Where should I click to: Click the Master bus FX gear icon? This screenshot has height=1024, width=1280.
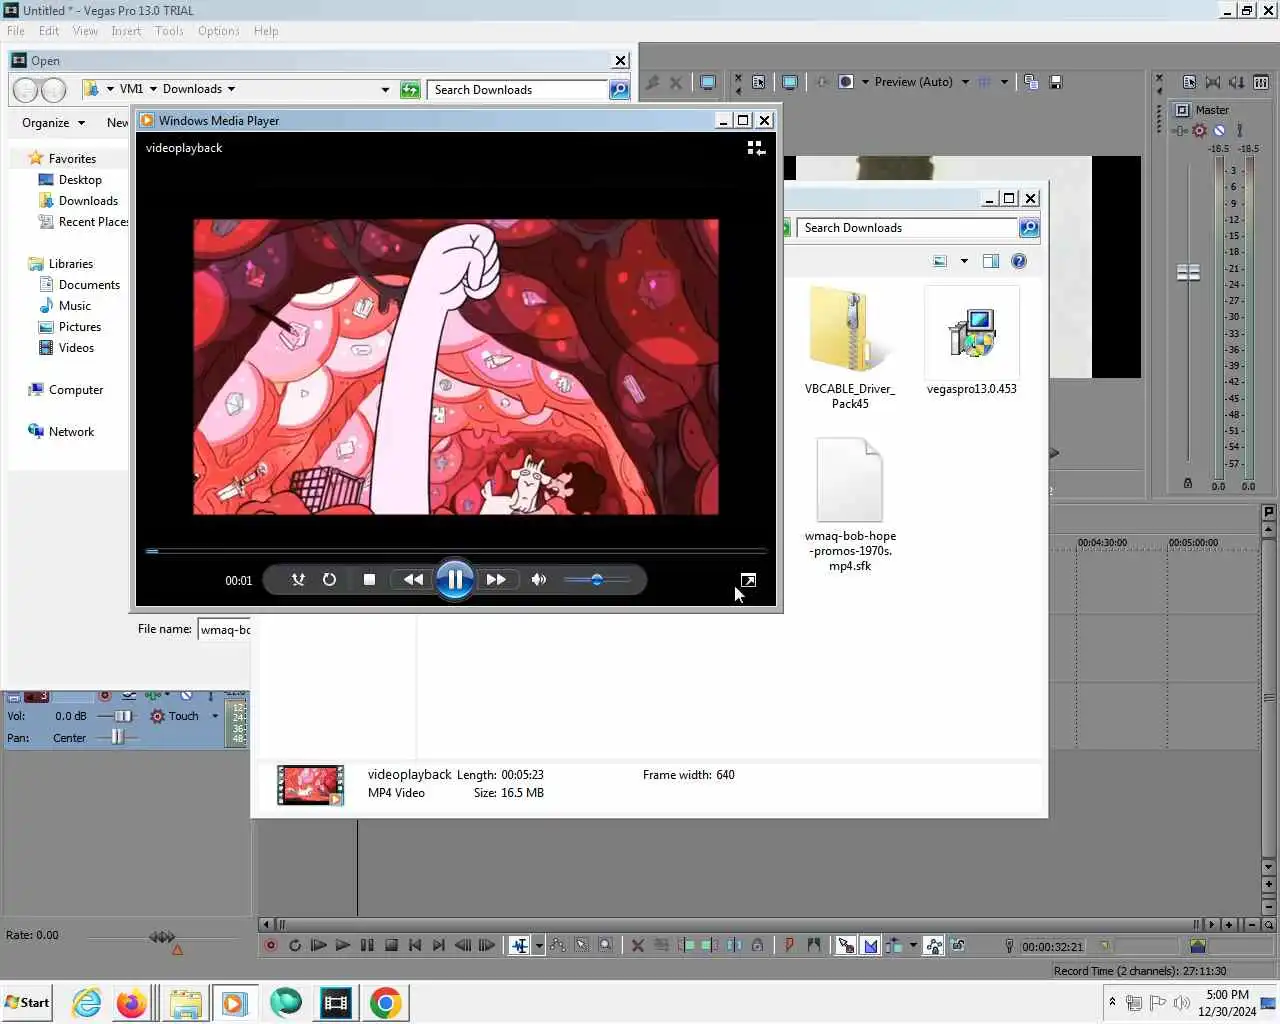[x=1199, y=130]
